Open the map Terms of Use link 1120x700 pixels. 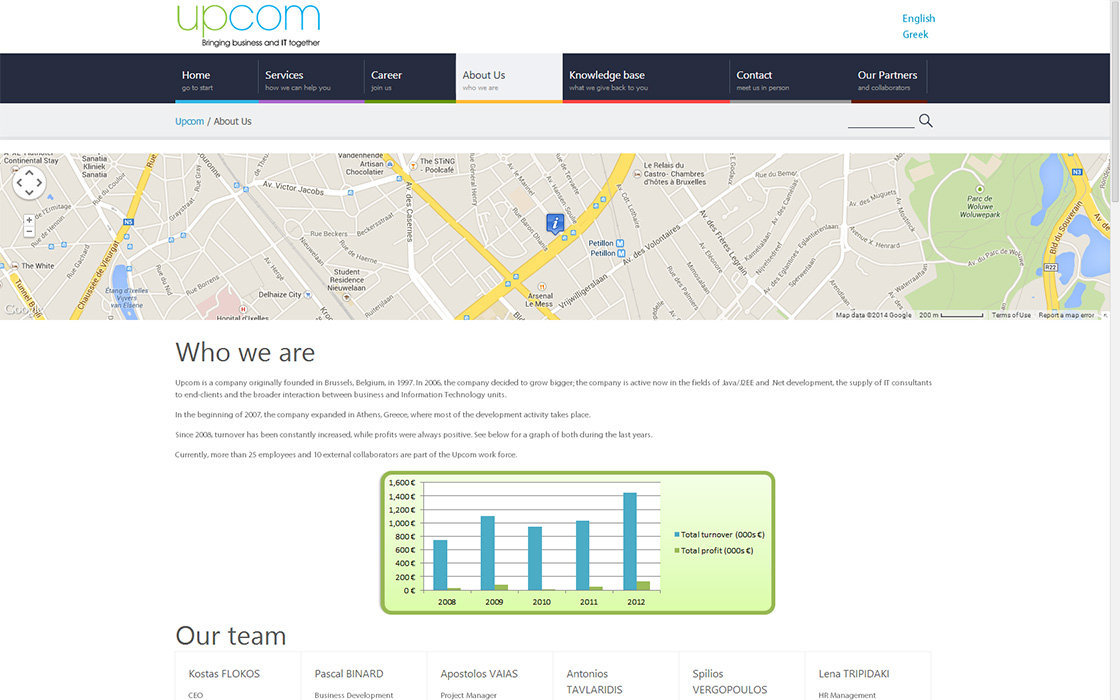pos(1010,315)
